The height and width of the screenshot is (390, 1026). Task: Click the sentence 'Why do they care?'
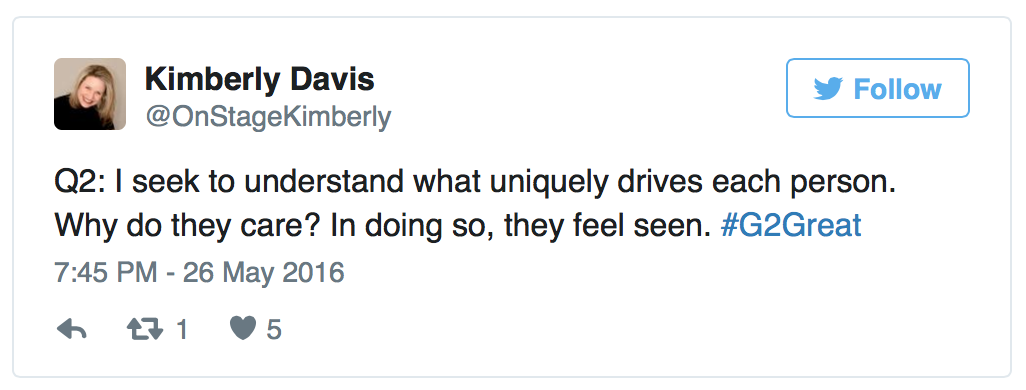pyautogui.click(x=188, y=226)
